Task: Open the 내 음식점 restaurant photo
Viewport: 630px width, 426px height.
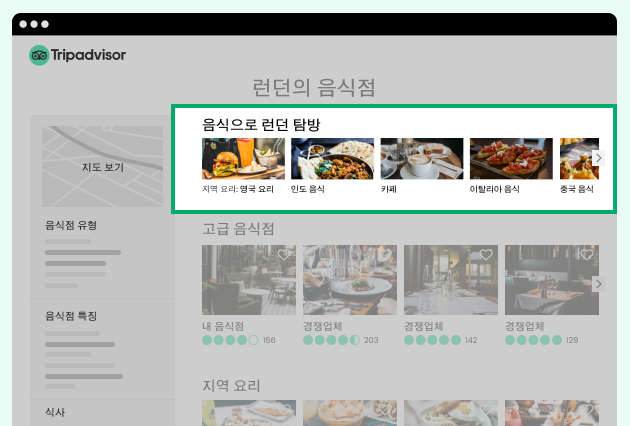Action: [249, 280]
